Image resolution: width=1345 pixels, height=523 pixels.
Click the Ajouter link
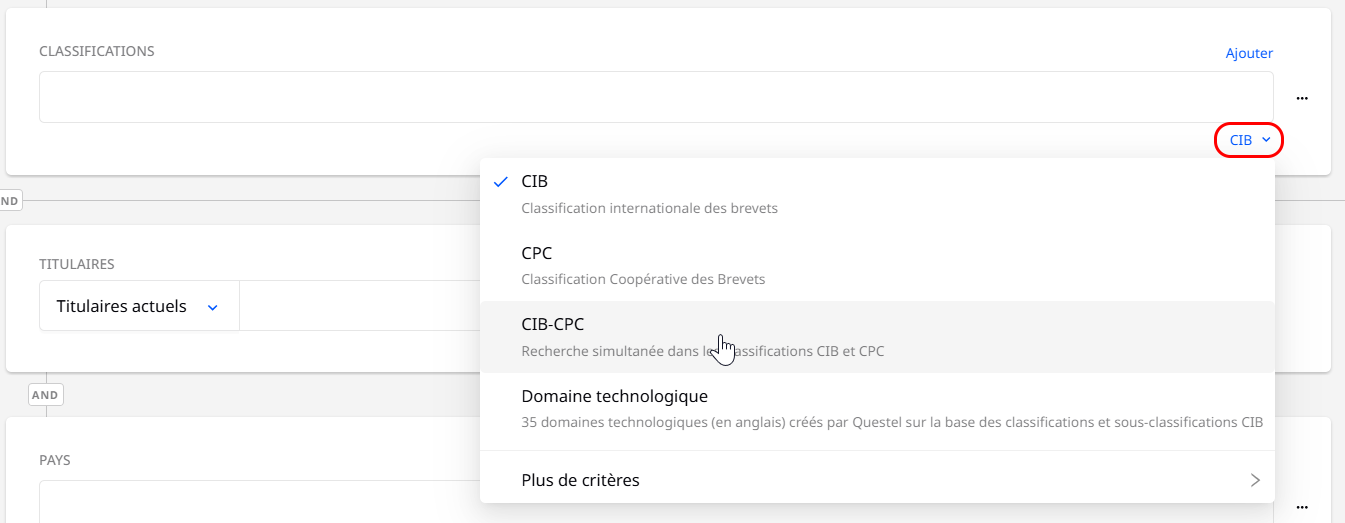click(x=1249, y=53)
